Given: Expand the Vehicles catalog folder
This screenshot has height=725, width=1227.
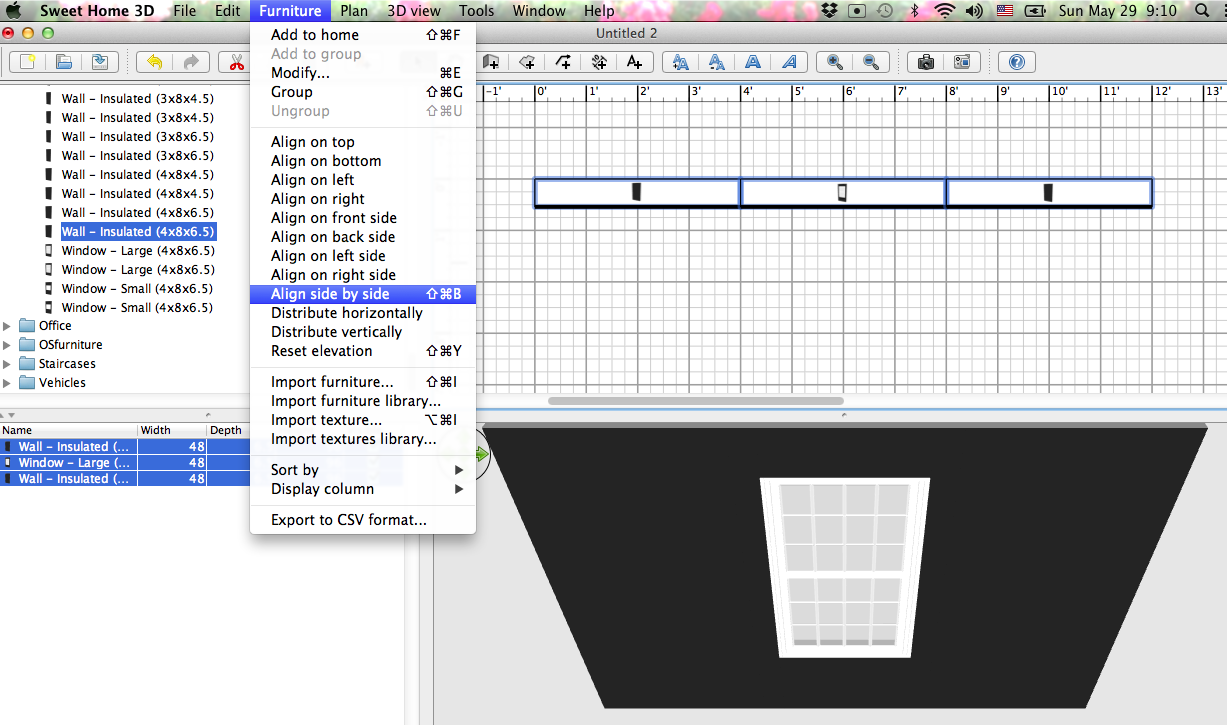Looking at the screenshot, I should [x=8, y=383].
